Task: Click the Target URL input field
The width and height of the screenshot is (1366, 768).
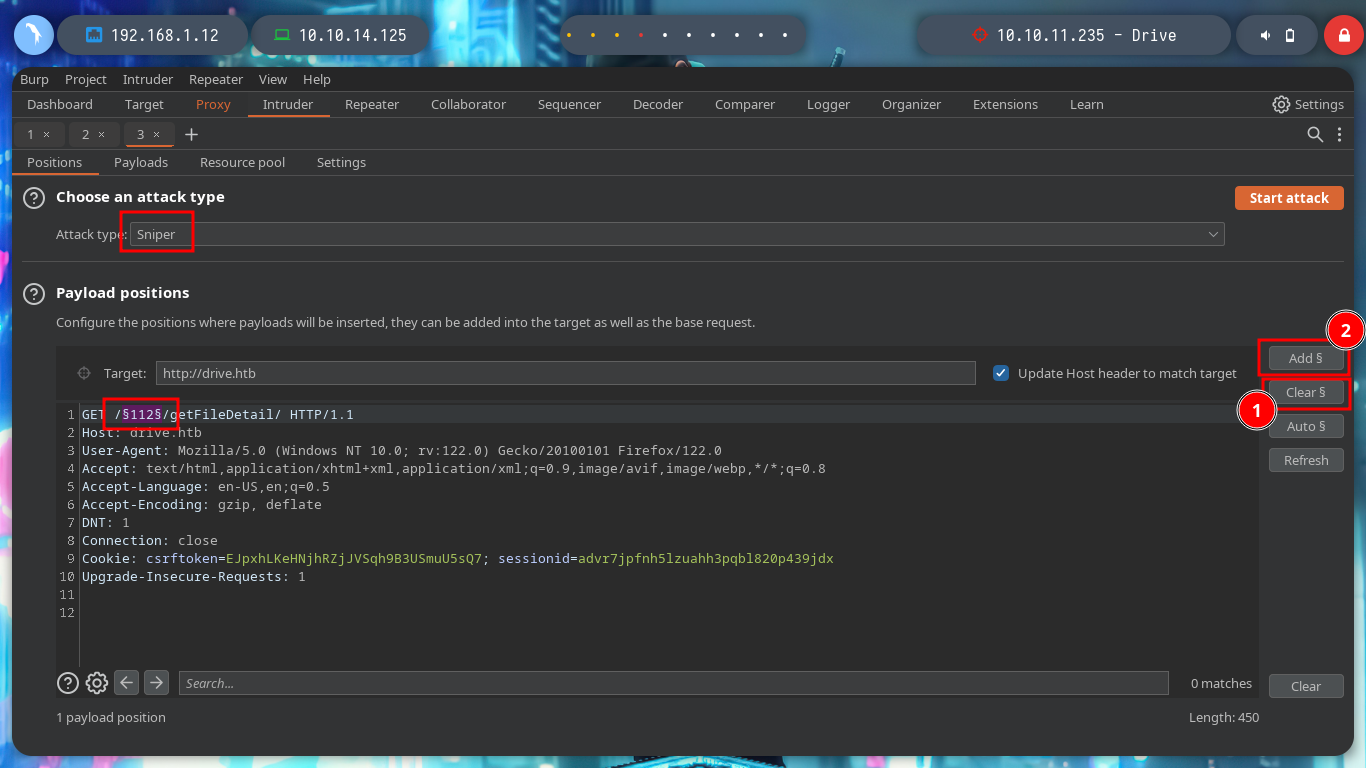Action: click(566, 373)
